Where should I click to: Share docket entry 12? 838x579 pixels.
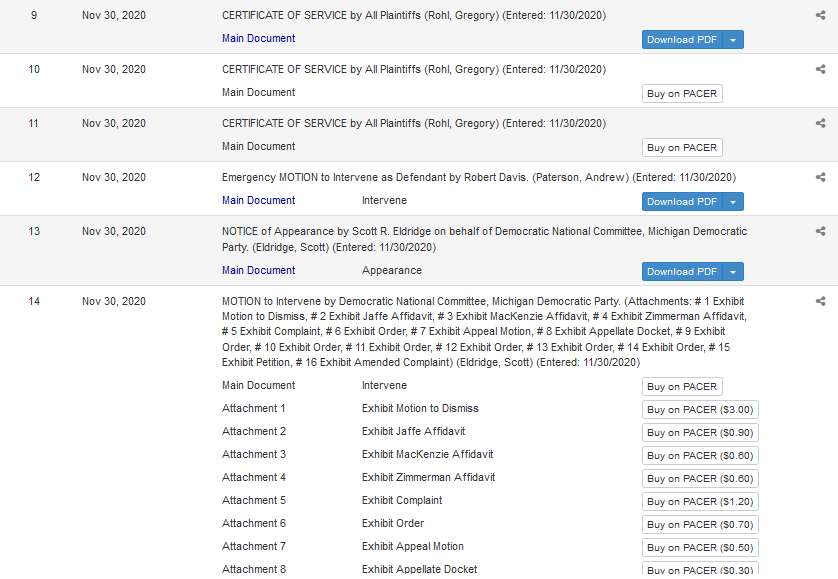point(820,177)
